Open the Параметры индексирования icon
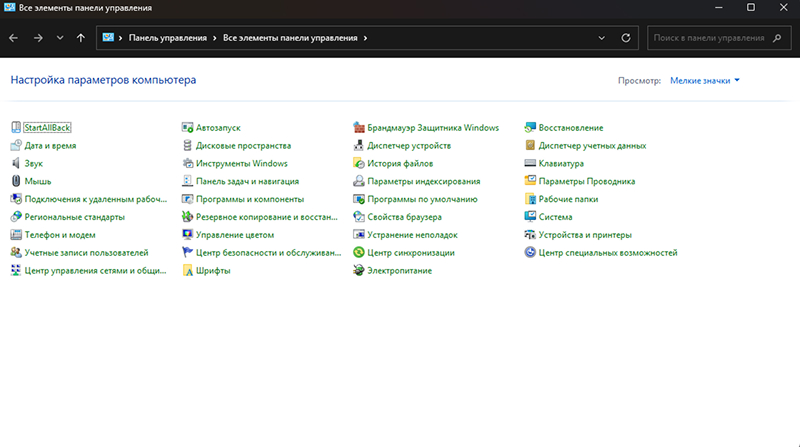 (x=359, y=181)
